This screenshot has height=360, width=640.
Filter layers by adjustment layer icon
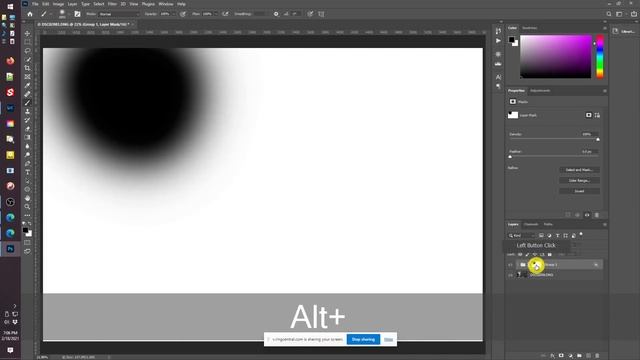tap(549, 236)
